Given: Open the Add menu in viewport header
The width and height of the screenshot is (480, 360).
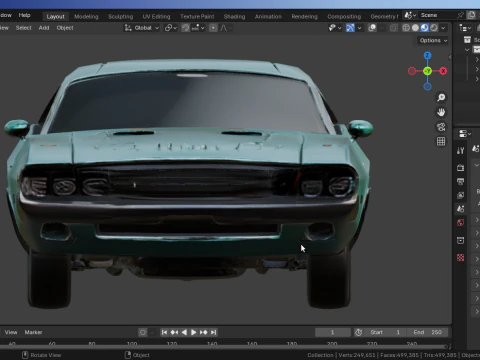Looking at the screenshot, I should pyautogui.click(x=44, y=28).
